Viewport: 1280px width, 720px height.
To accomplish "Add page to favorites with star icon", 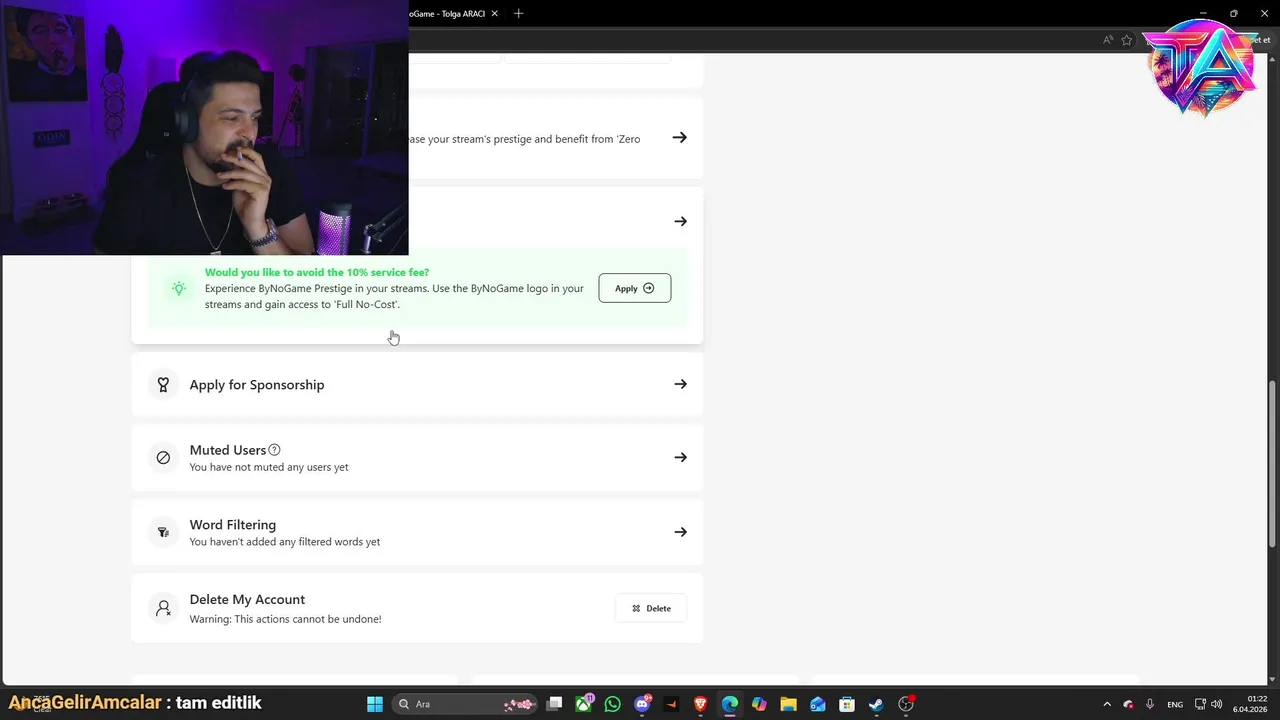I will coord(1127,40).
